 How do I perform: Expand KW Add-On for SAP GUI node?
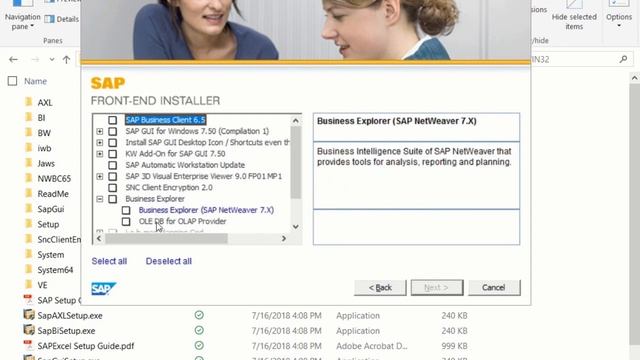pyautogui.click(x=100, y=154)
